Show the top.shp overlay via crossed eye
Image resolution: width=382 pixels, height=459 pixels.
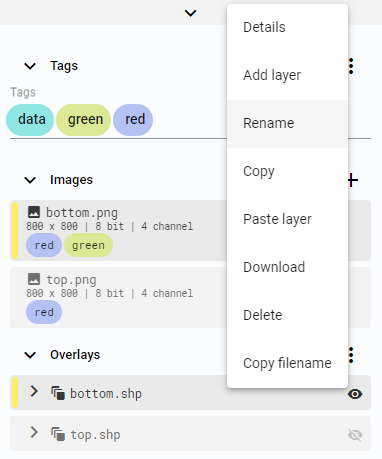pyautogui.click(x=355, y=435)
